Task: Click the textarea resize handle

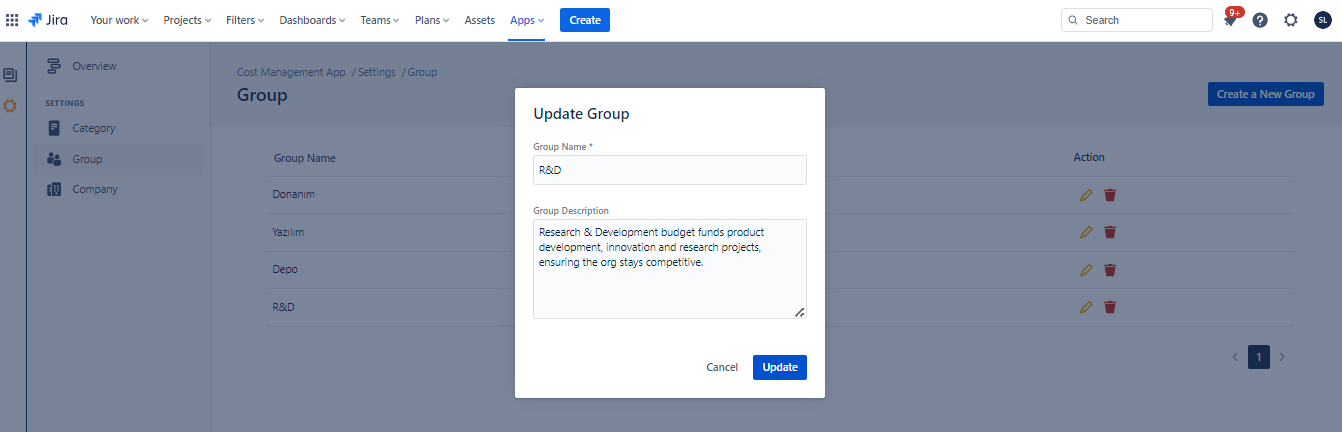Action: (x=800, y=312)
